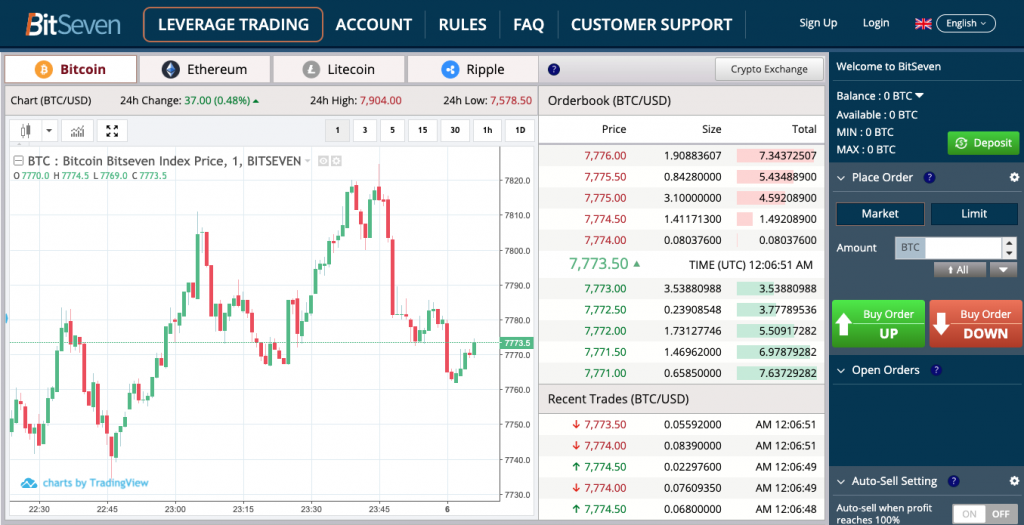Viewport: 1024px width, 525px height.
Task: Increase amount with stepper up arrow
Action: pos(1010,243)
